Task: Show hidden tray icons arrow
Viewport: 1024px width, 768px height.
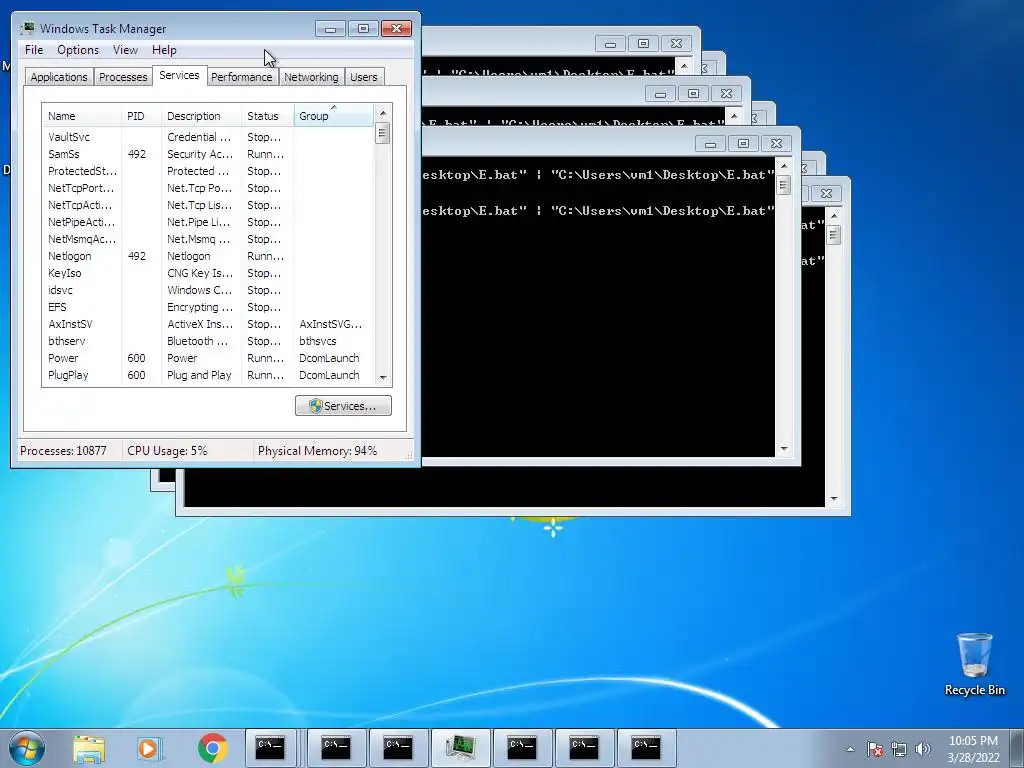Action: click(x=850, y=749)
